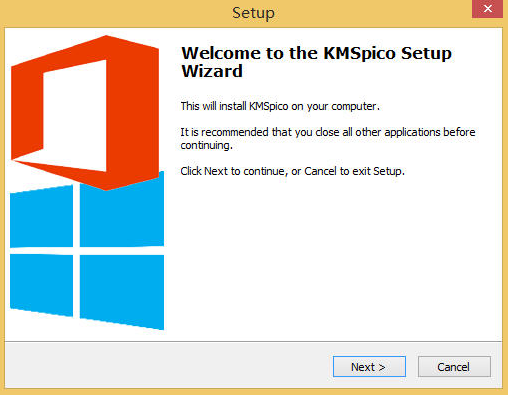Click the lower-right pane of the Windows logo

coord(122,292)
